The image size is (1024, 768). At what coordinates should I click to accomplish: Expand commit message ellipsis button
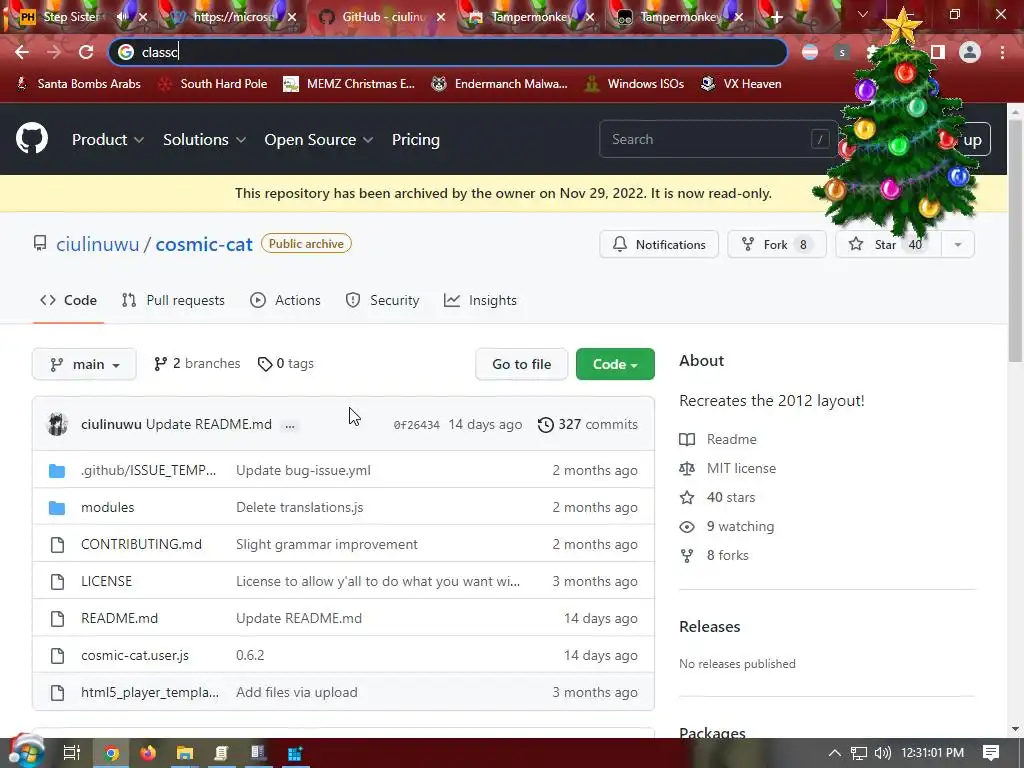point(289,425)
